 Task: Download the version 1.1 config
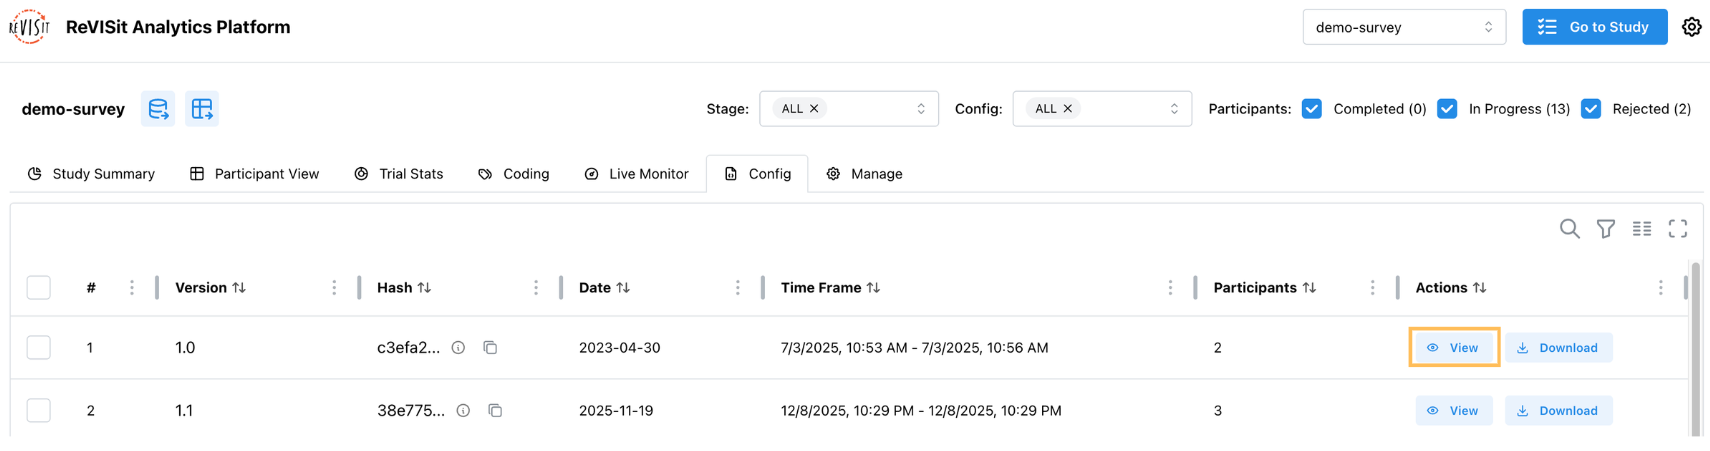[1559, 411]
